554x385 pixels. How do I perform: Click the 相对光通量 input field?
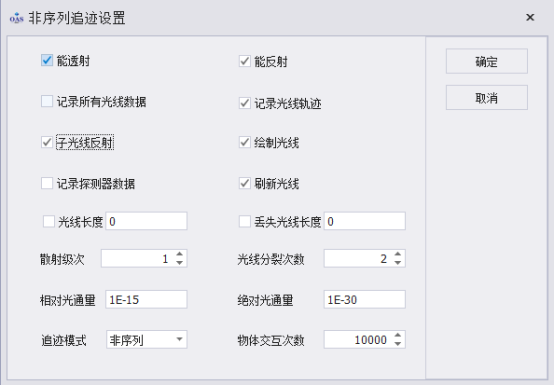(x=146, y=300)
